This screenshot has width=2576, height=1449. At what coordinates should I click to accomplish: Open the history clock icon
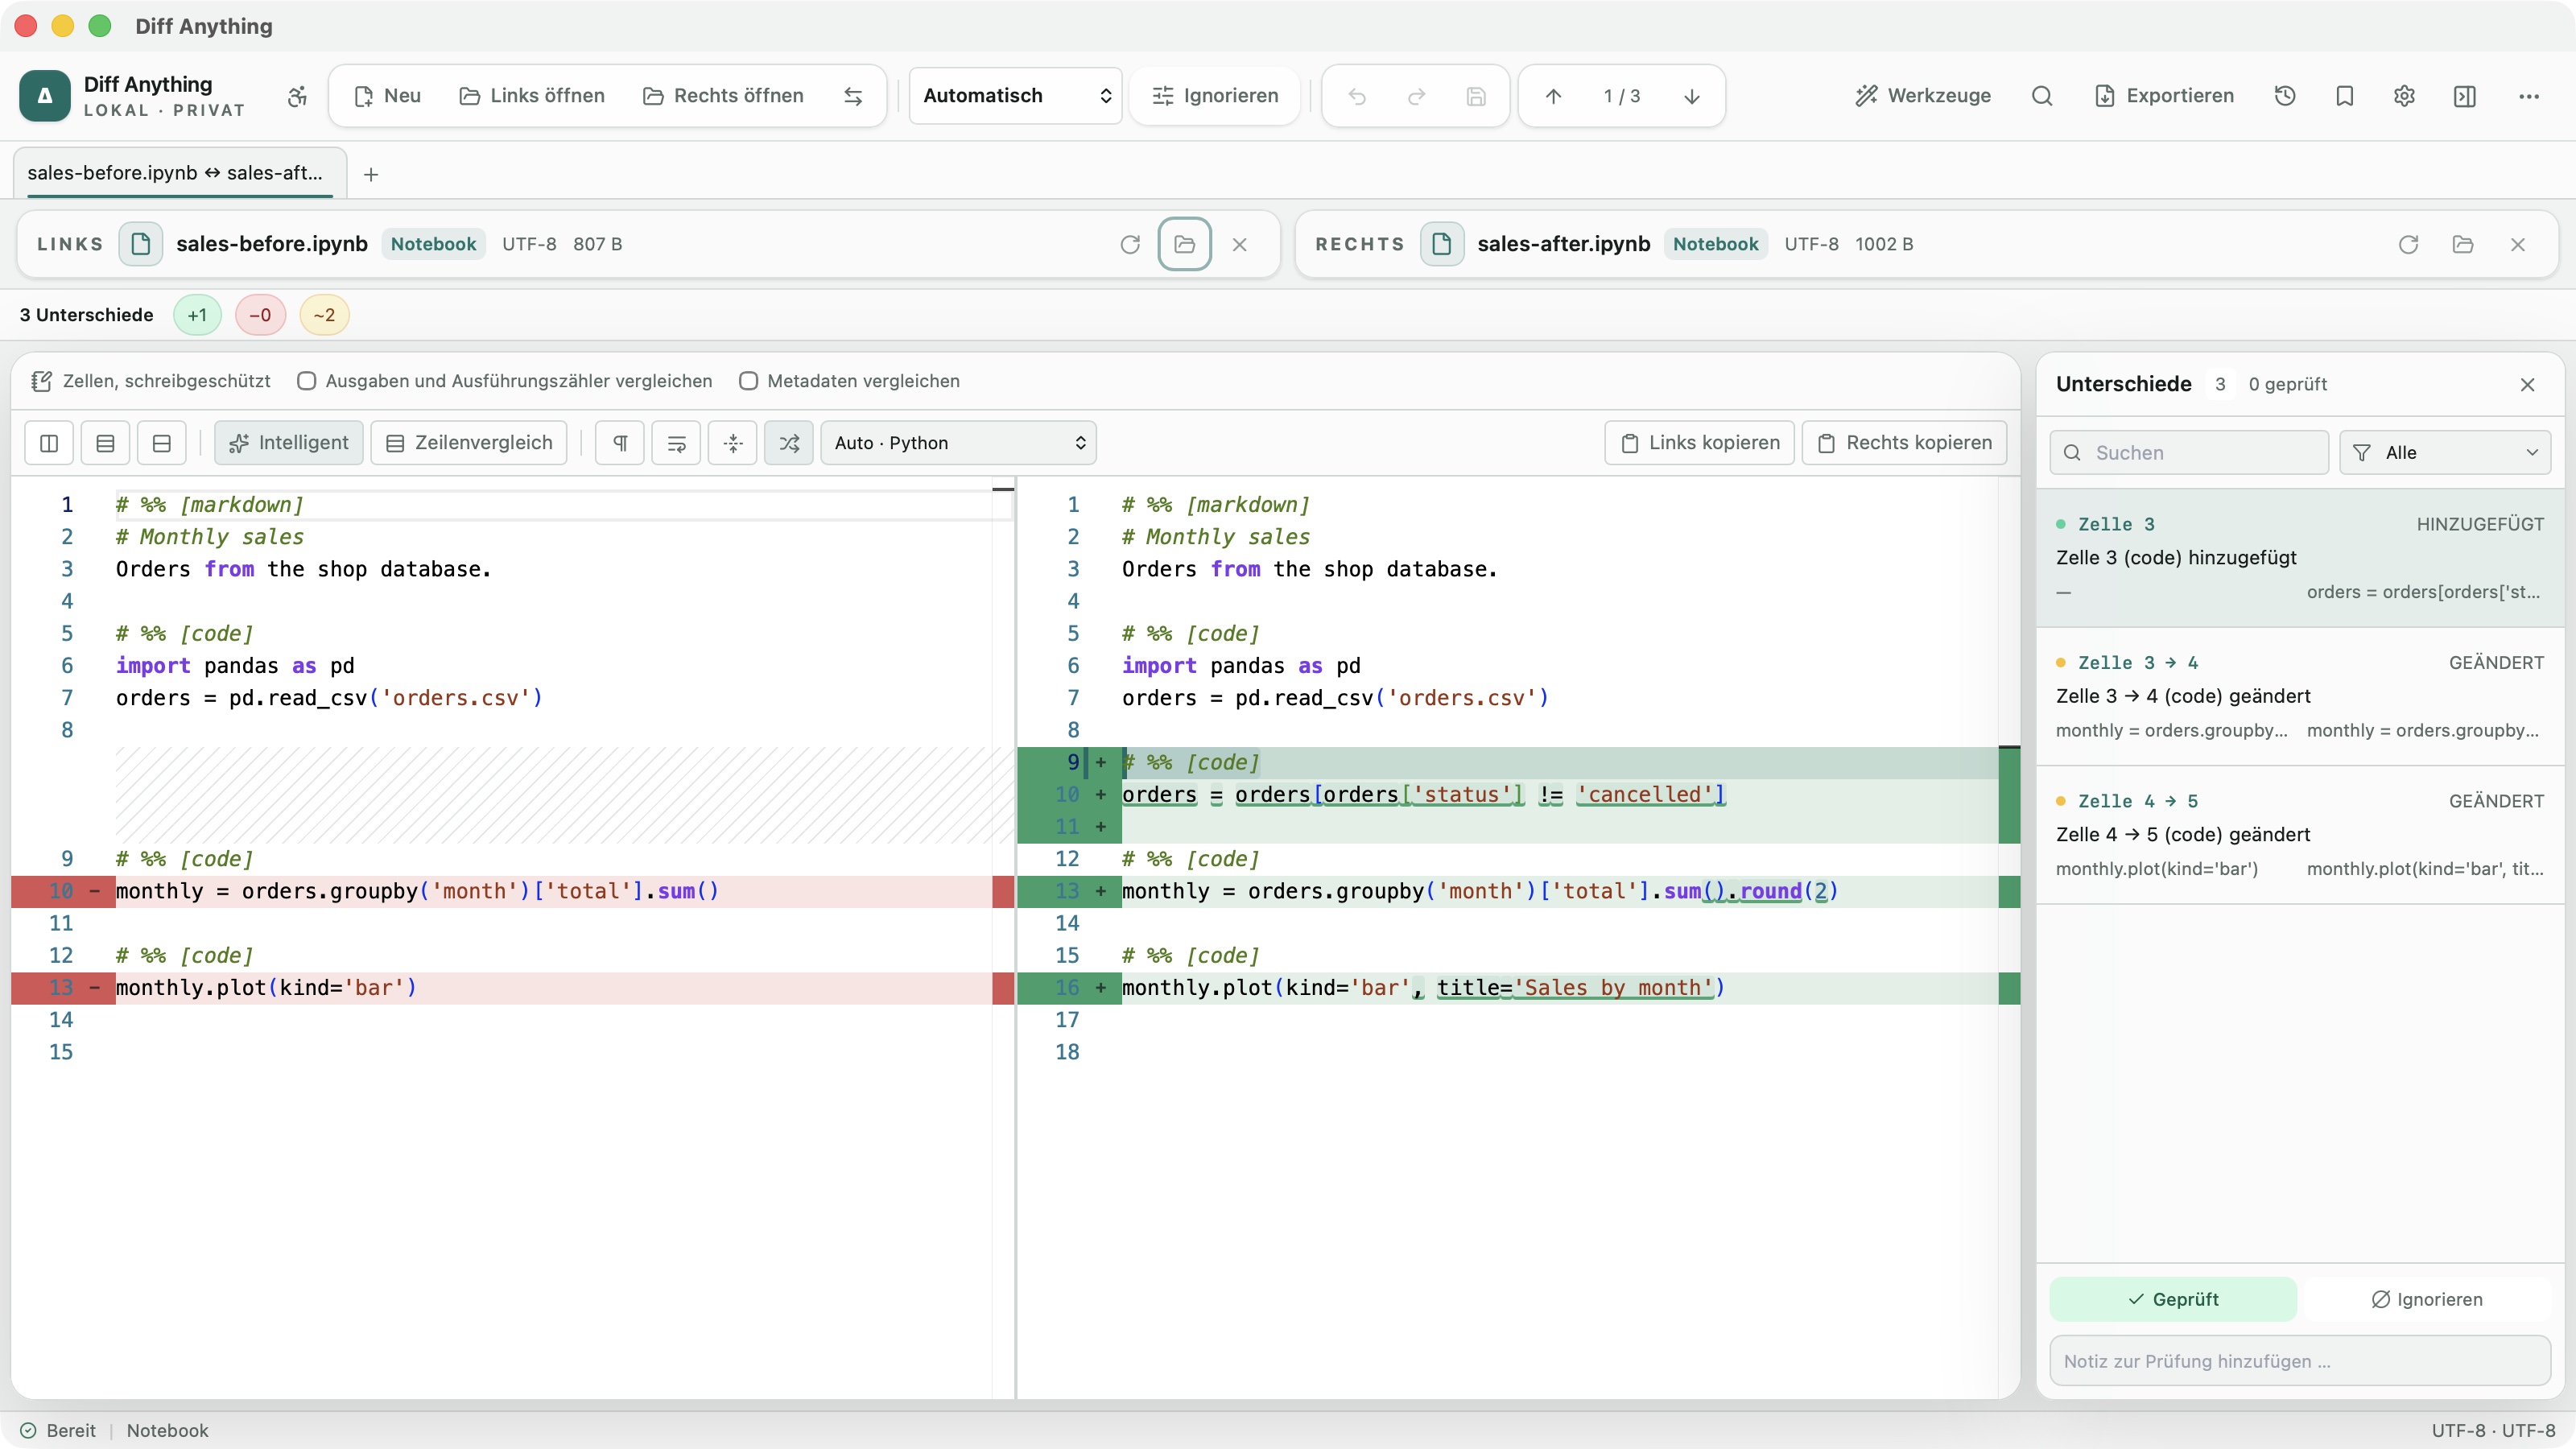point(2285,96)
